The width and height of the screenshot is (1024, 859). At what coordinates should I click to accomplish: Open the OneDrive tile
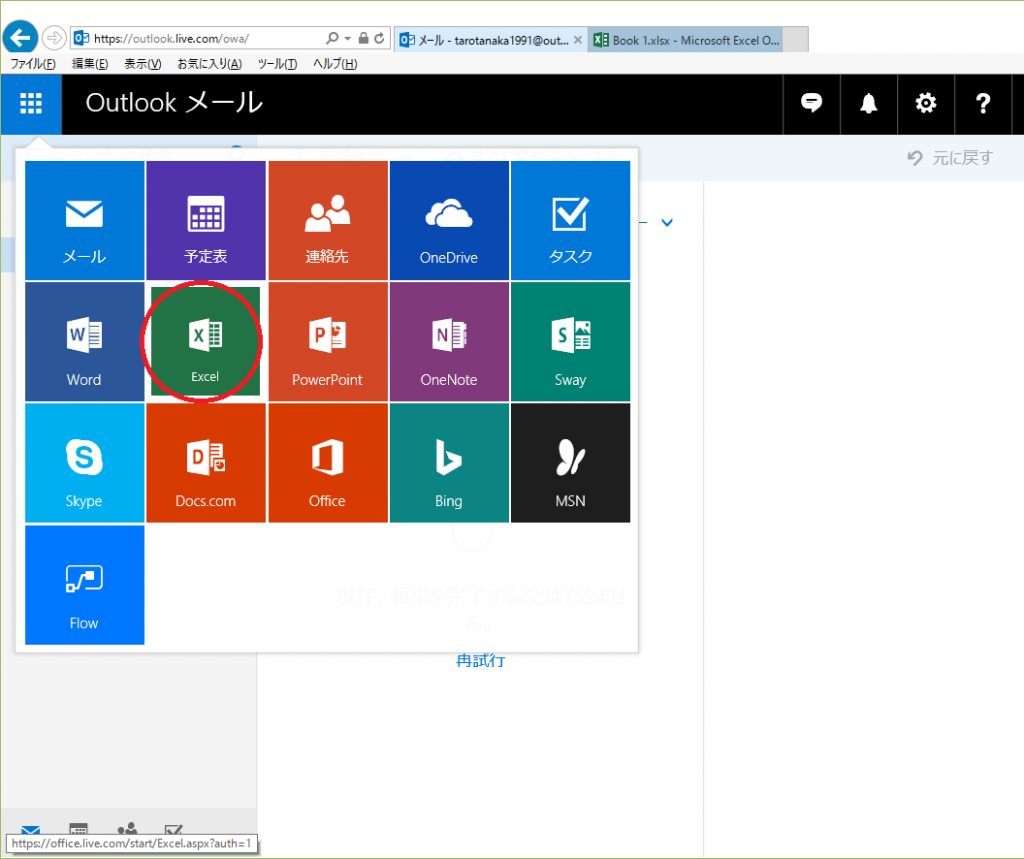click(x=449, y=220)
